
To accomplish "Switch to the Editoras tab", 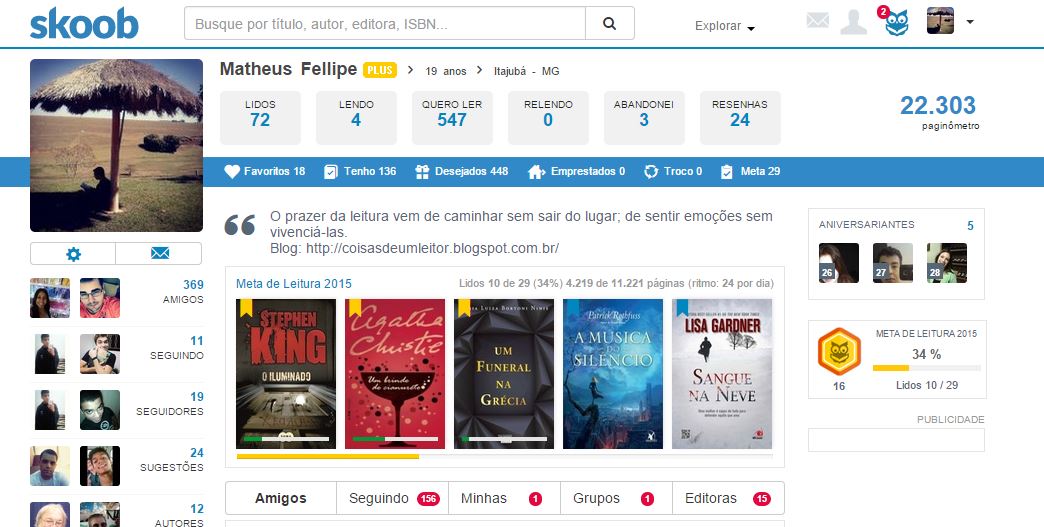I will click(x=728, y=498).
